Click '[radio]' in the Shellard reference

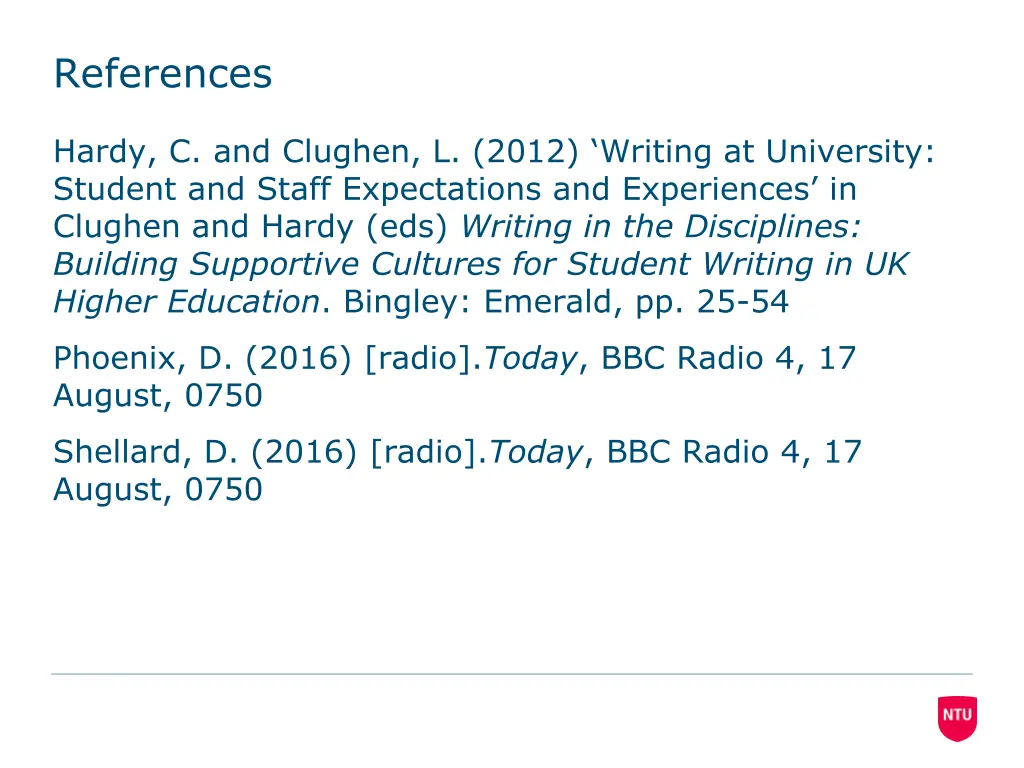(x=424, y=452)
